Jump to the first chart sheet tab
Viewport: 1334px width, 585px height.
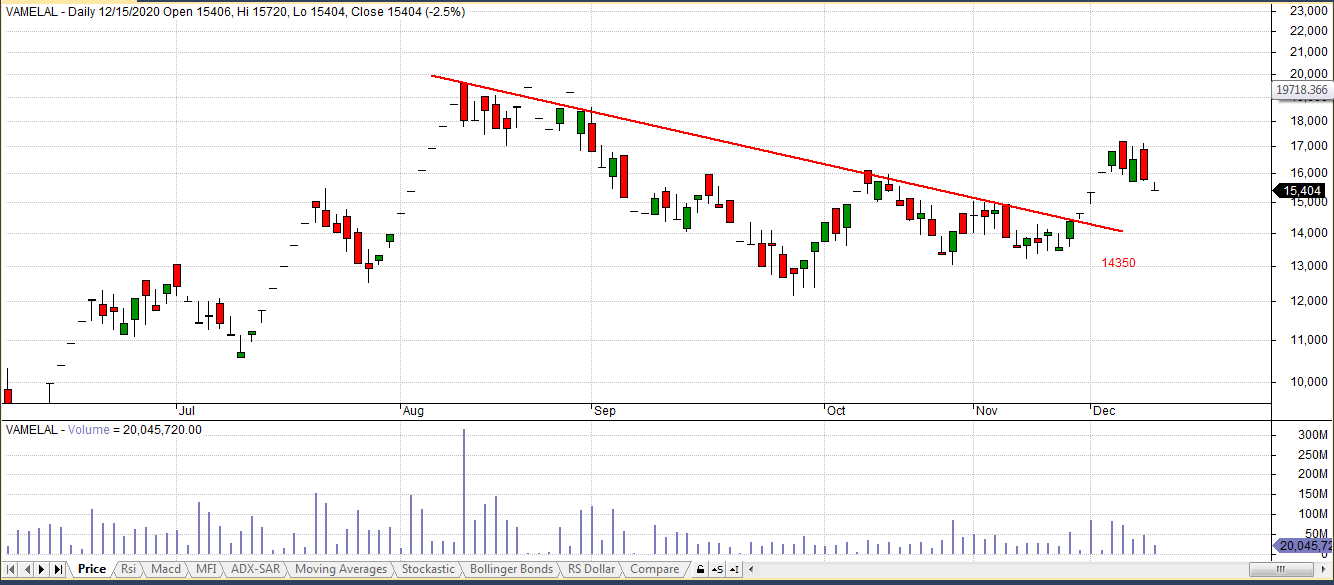tap(12, 569)
